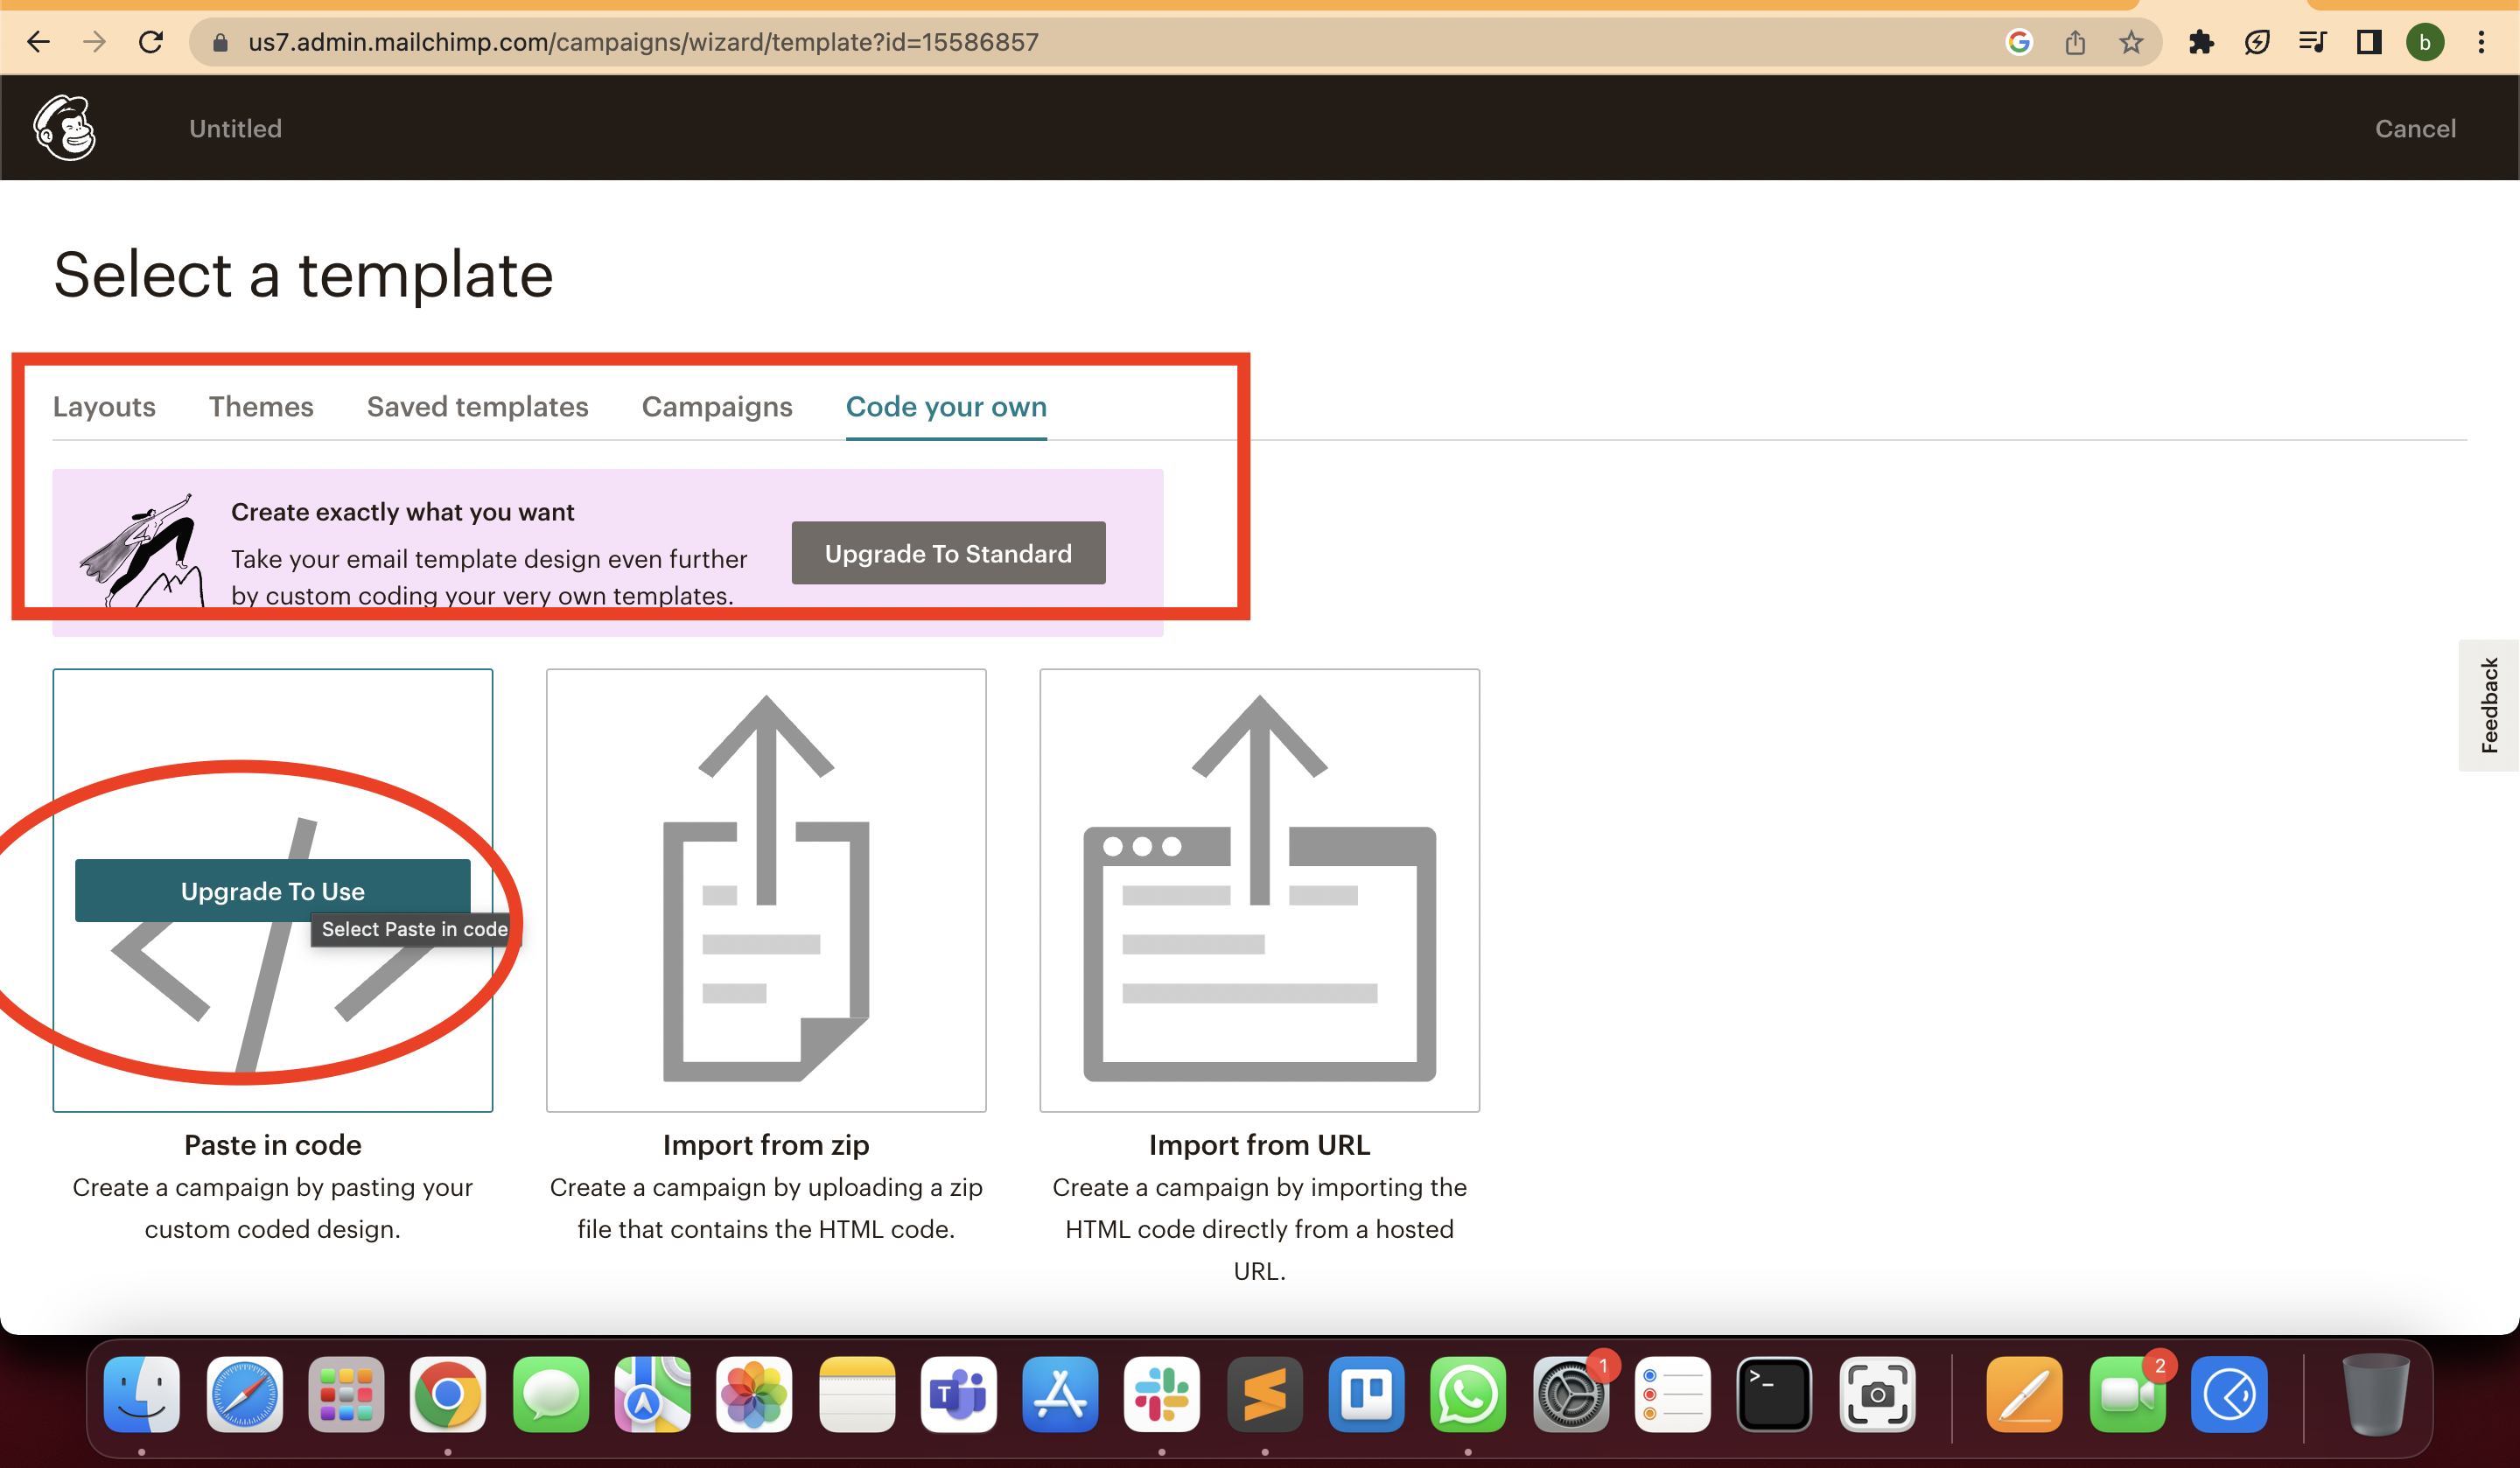The width and height of the screenshot is (2520, 1468).
Task: Select the Import from zip card
Action: click(766, 890)
